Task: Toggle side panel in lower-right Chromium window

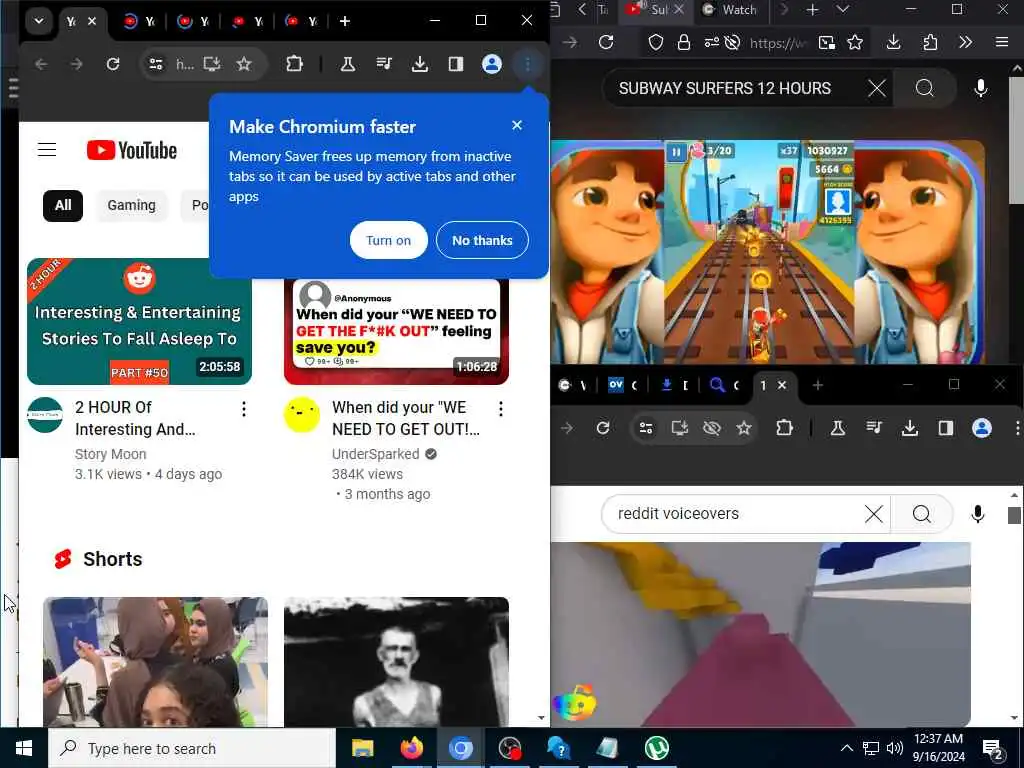Action: point(946,428)
